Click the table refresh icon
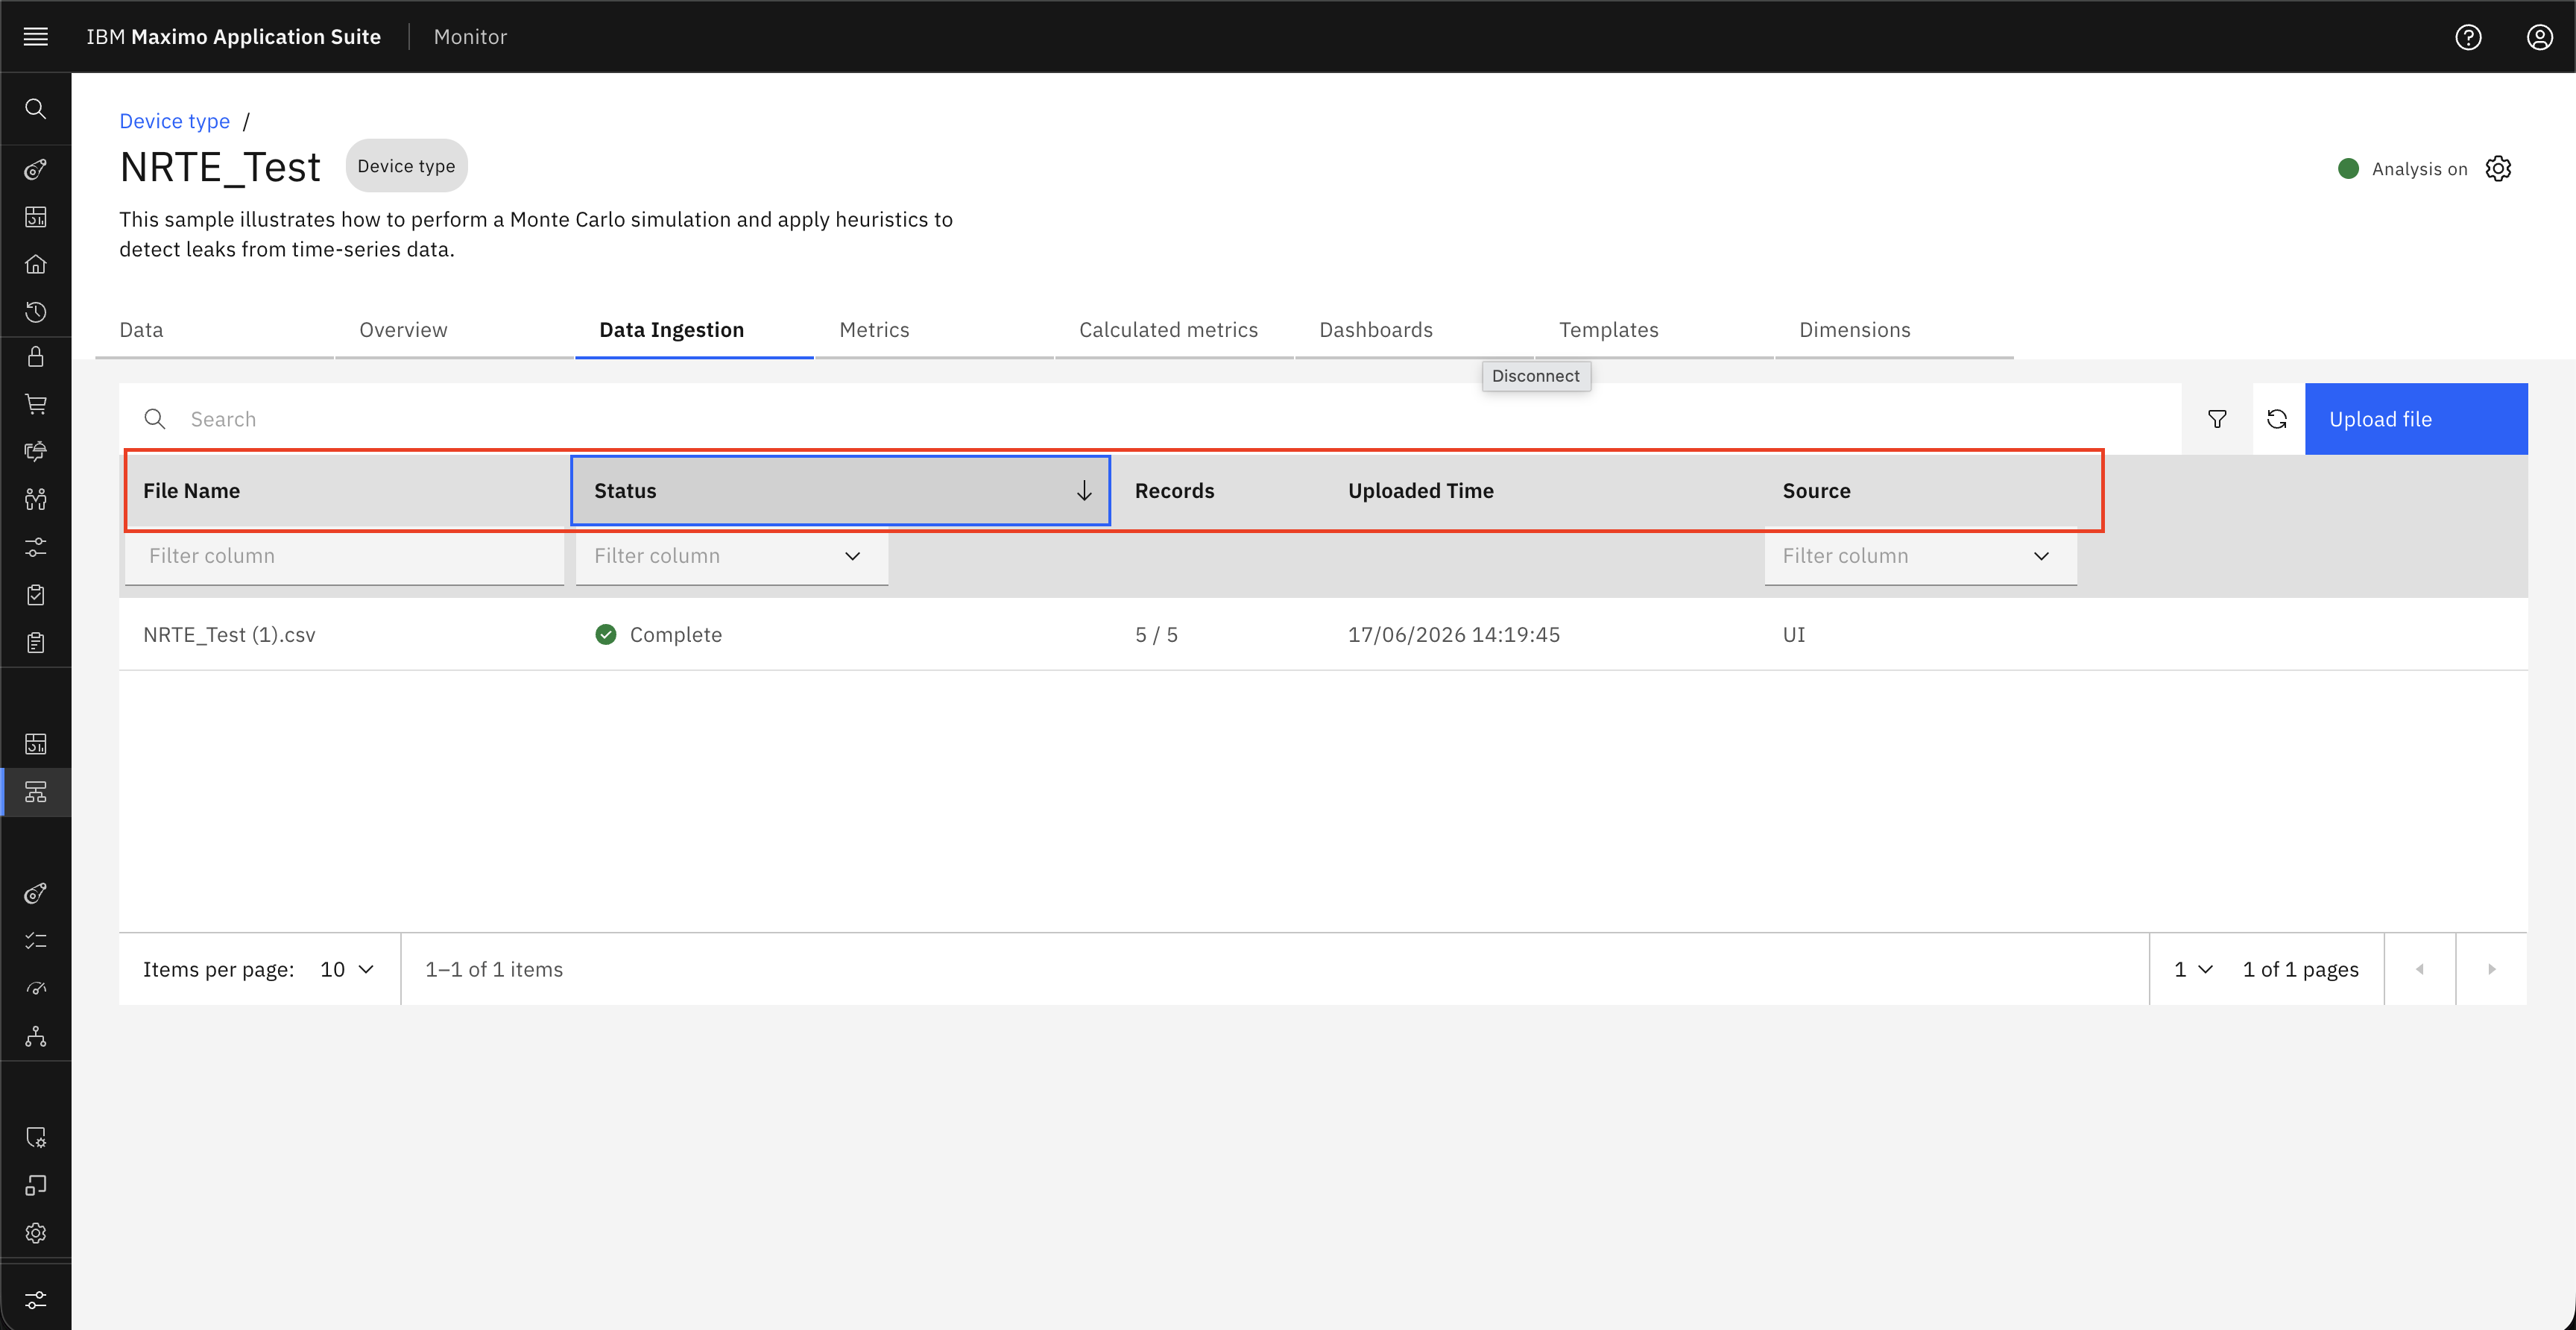The height and width of the screenshot is (1330, 2576). click(2277, 419)
